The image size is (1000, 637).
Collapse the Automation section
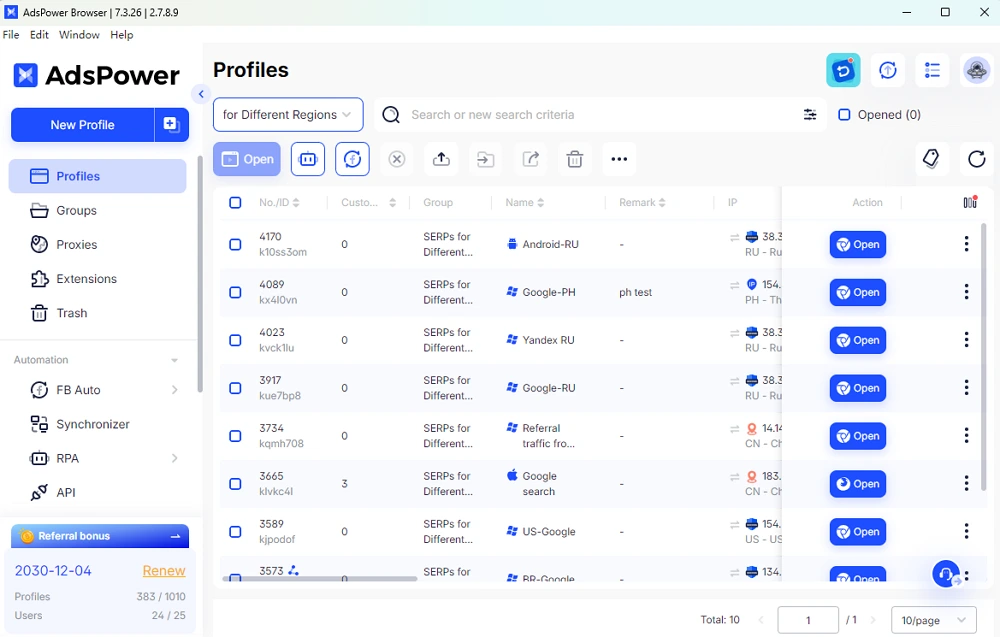tap(174, 360)
